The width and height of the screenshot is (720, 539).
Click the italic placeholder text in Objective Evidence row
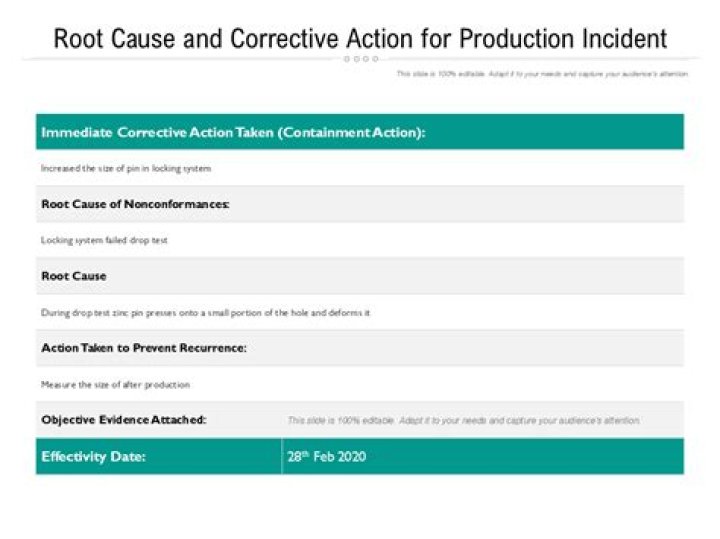tap(464, 420)
